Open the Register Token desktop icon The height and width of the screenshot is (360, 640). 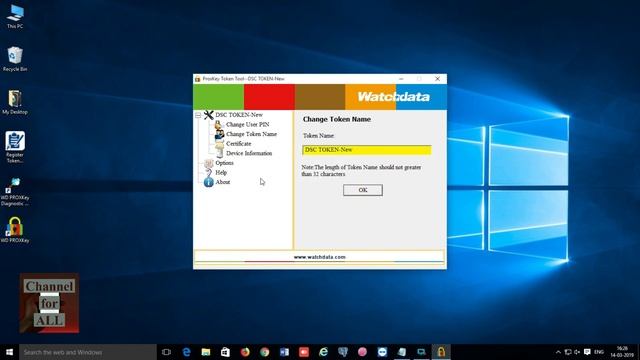[x=15, y=147]
